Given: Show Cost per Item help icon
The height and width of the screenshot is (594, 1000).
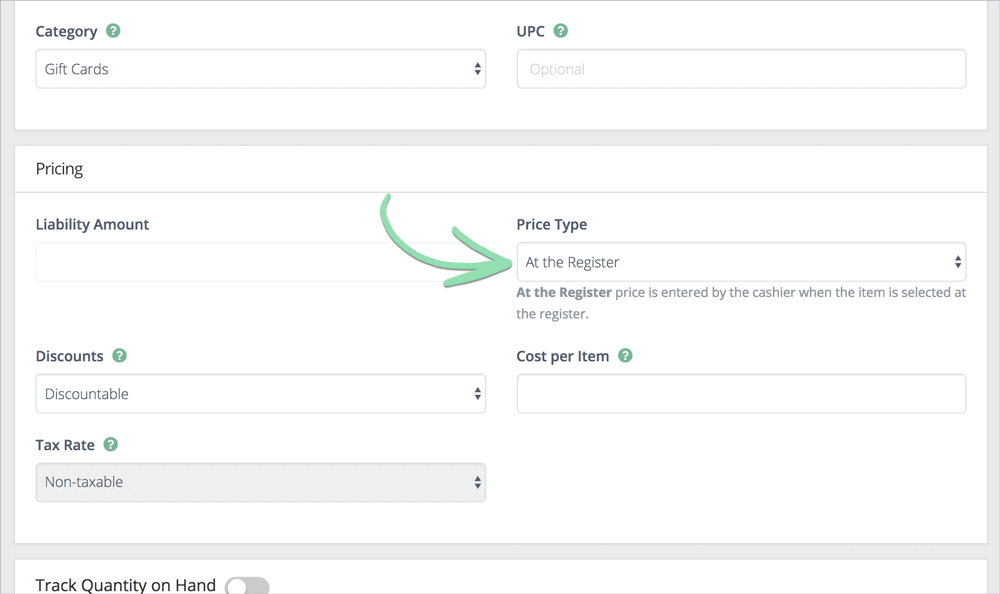Looking at the screenshot, I should 626,355.
